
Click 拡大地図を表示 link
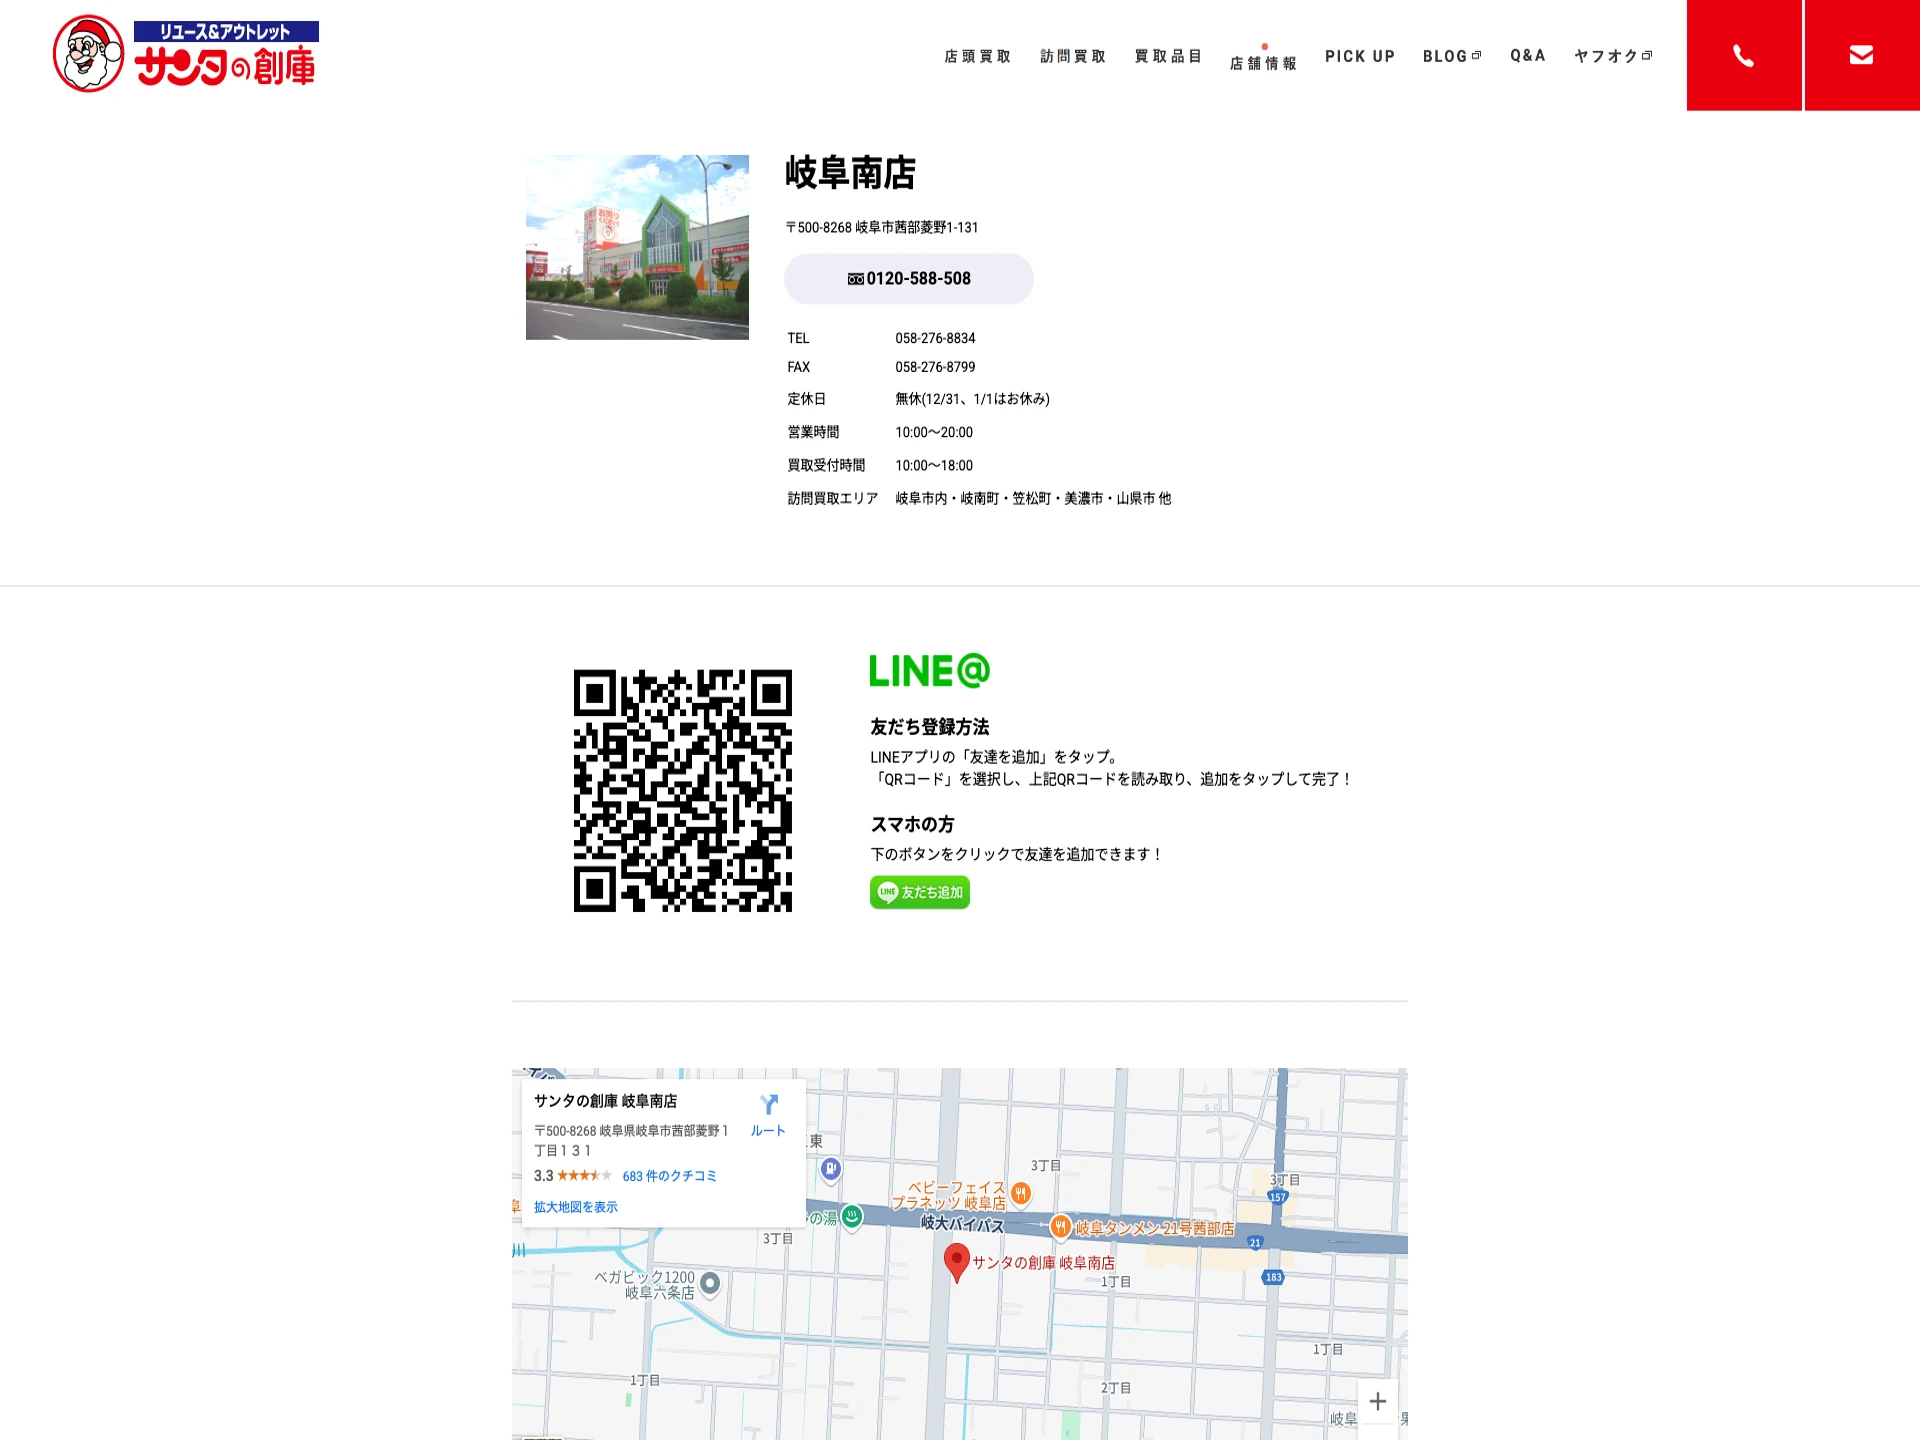coord(576,1207)
